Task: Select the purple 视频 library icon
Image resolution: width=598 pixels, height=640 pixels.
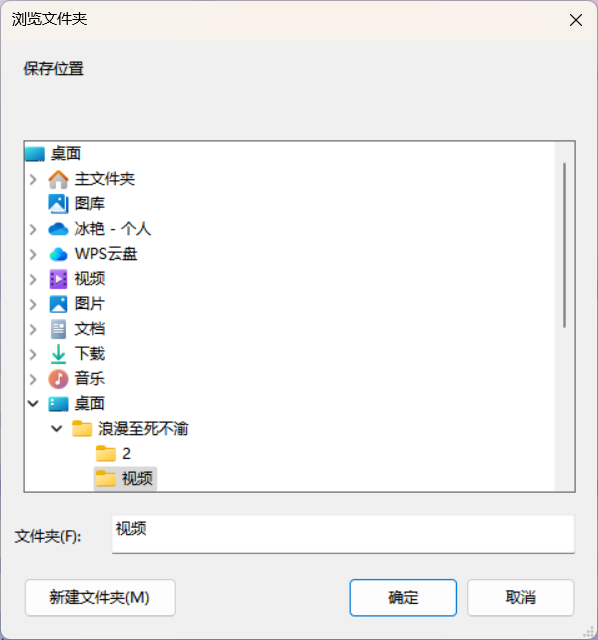Action: (x=58, y=279)
